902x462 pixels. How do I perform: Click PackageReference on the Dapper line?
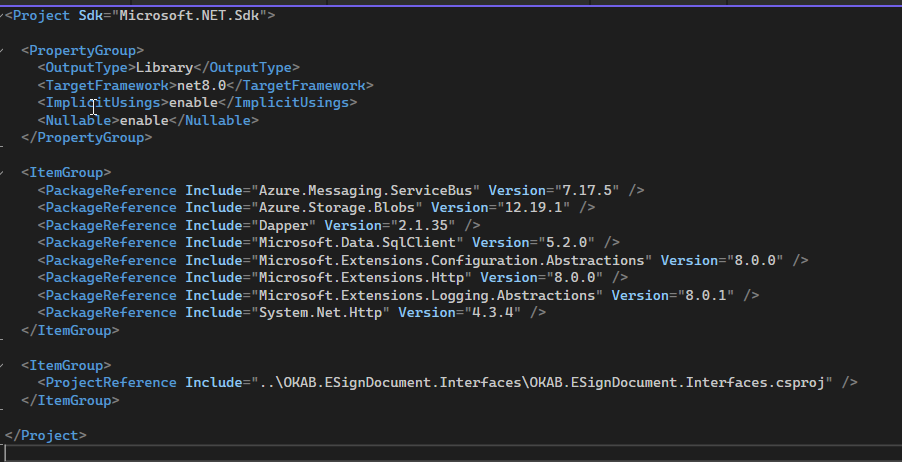(x=111, y=226)
